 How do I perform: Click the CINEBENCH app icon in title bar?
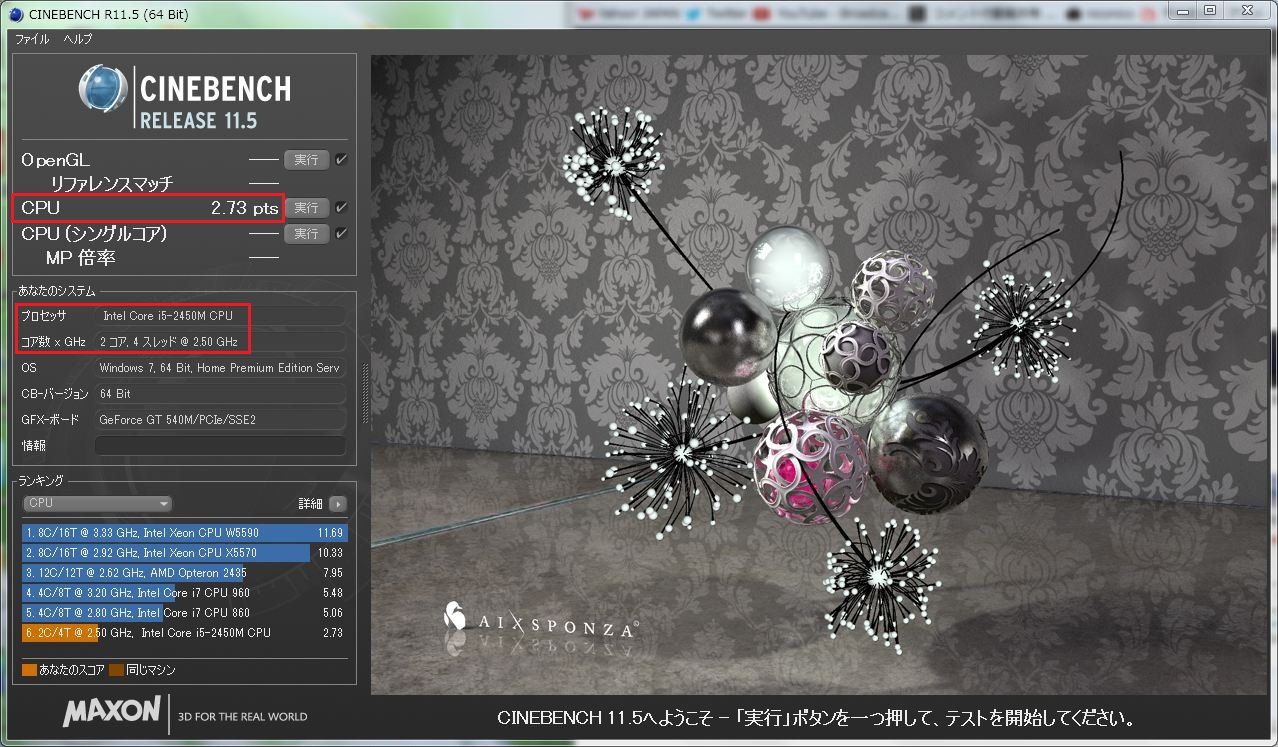pos(15,14)
